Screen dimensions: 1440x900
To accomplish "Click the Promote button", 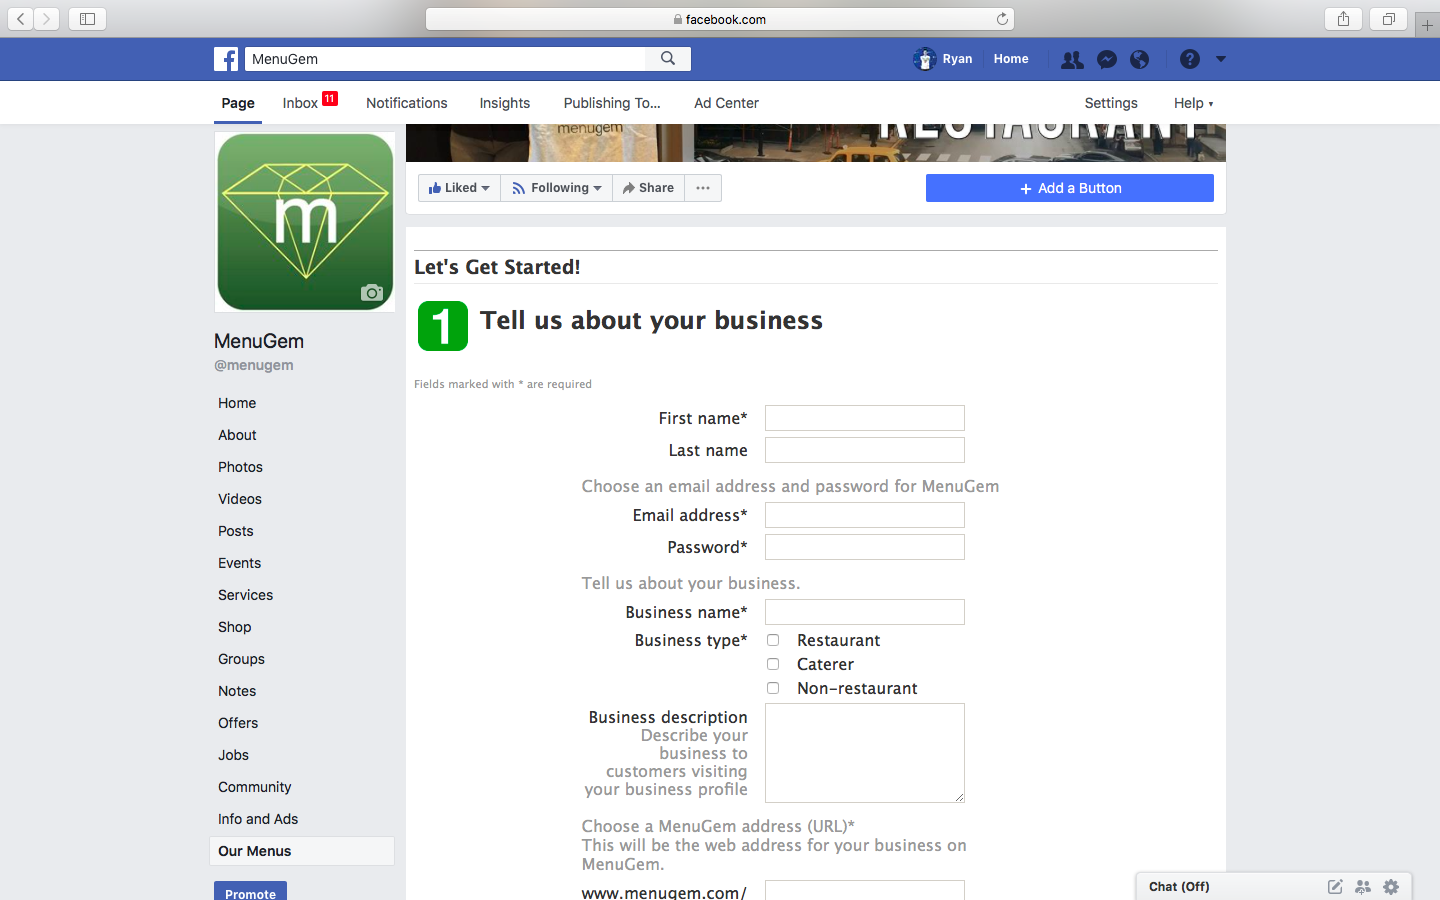I will click(250, 891).
